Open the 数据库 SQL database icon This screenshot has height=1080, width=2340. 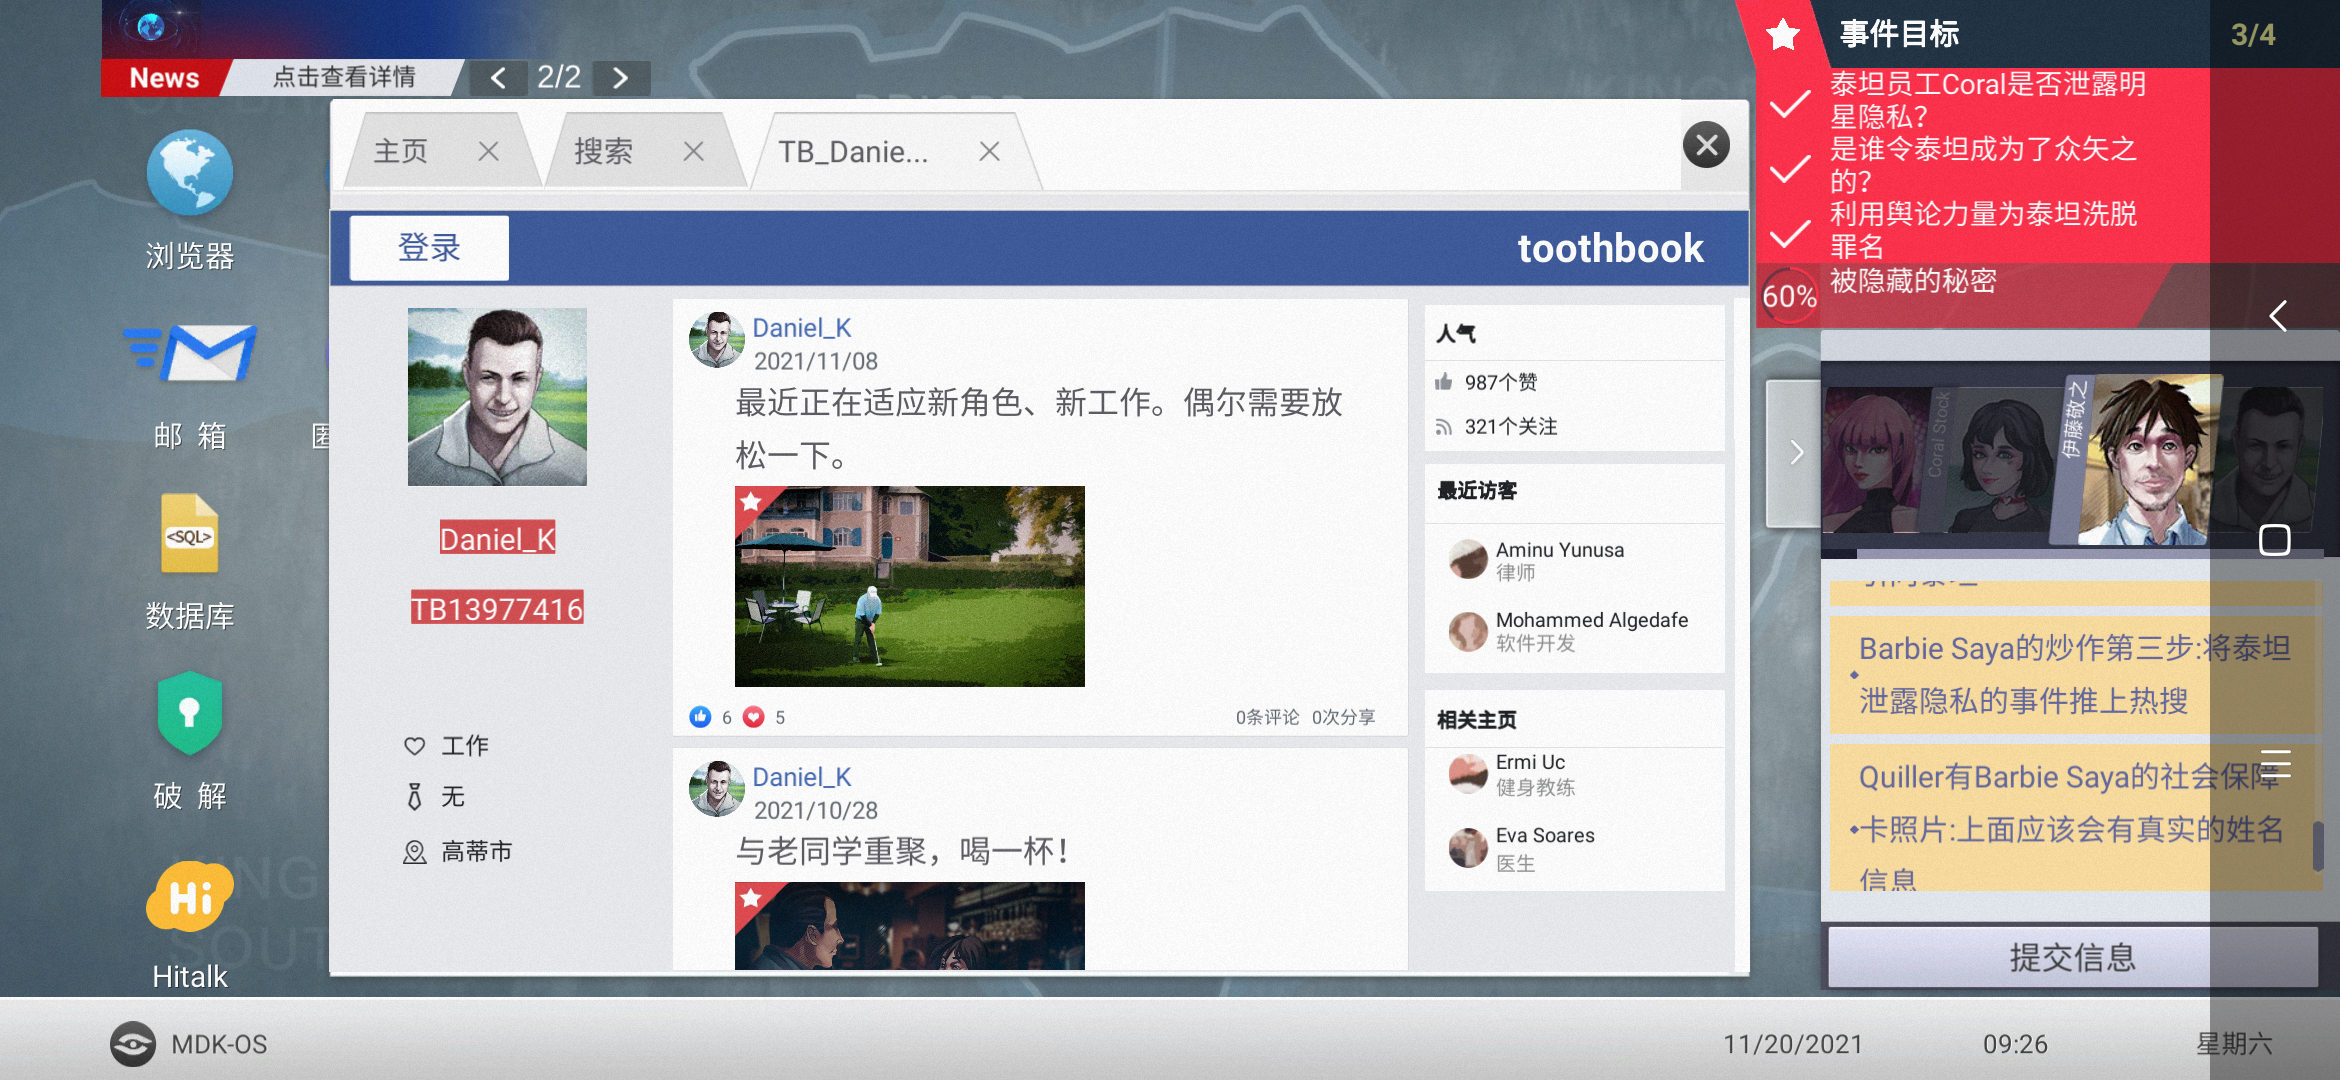[189, 533]
